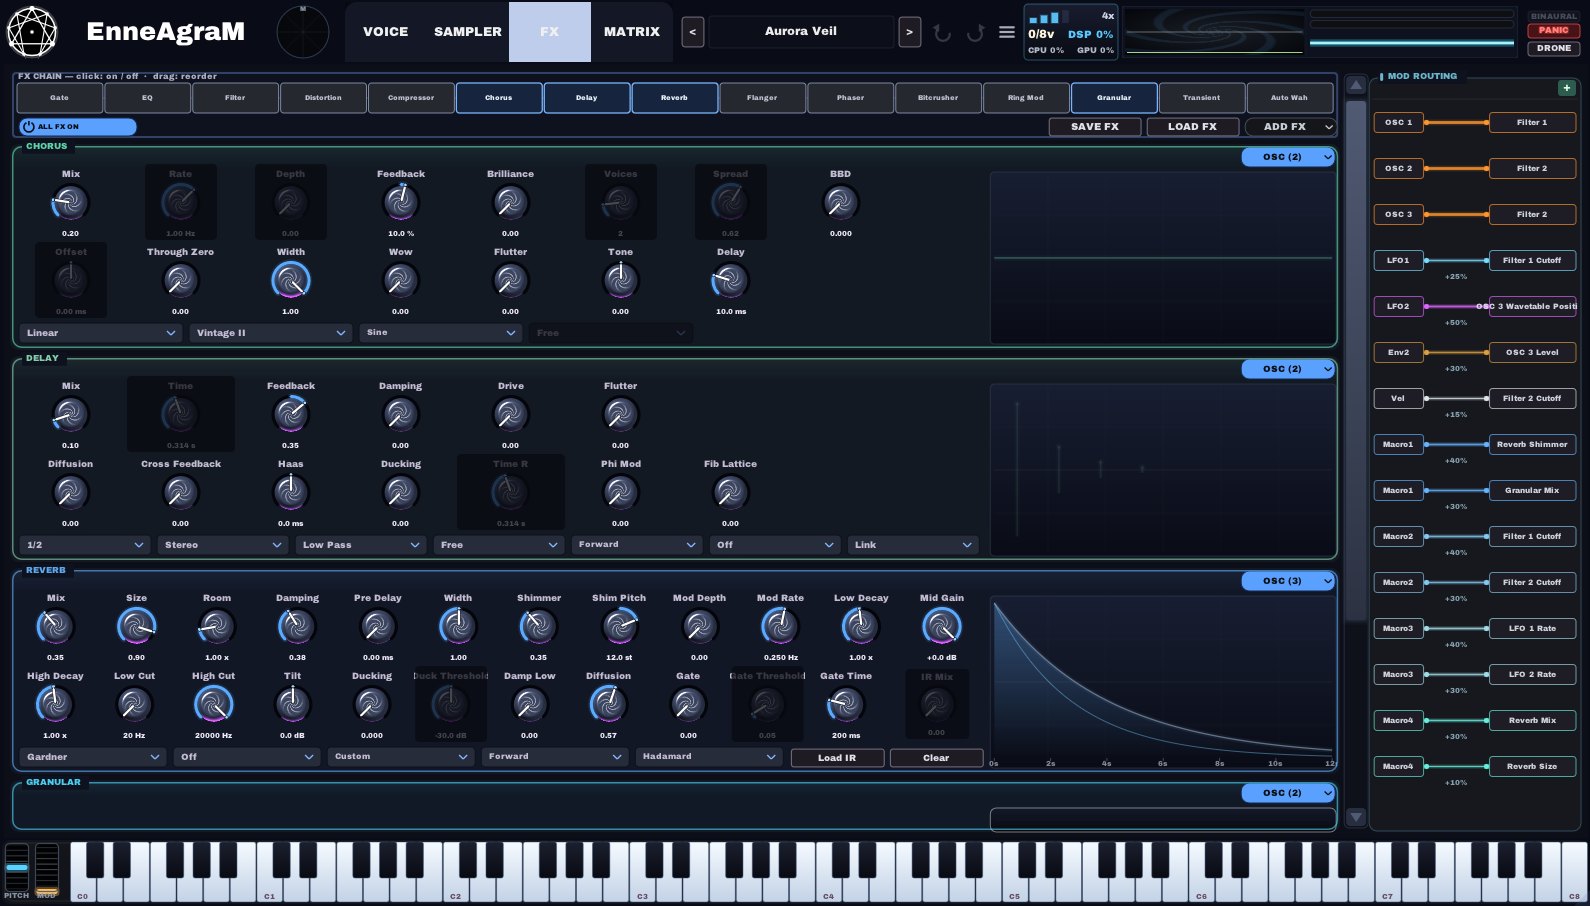
Task: Open the Vintage II chorus mode dropdown
Action: 270,333
